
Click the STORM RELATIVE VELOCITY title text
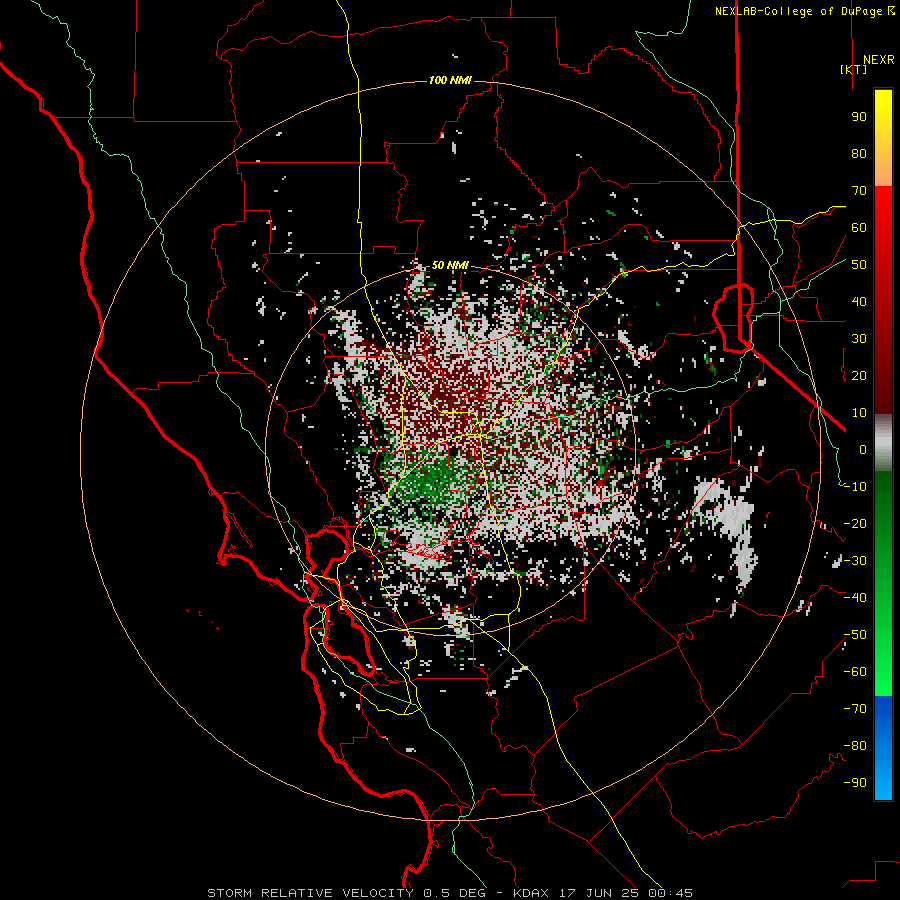(310, 893)
